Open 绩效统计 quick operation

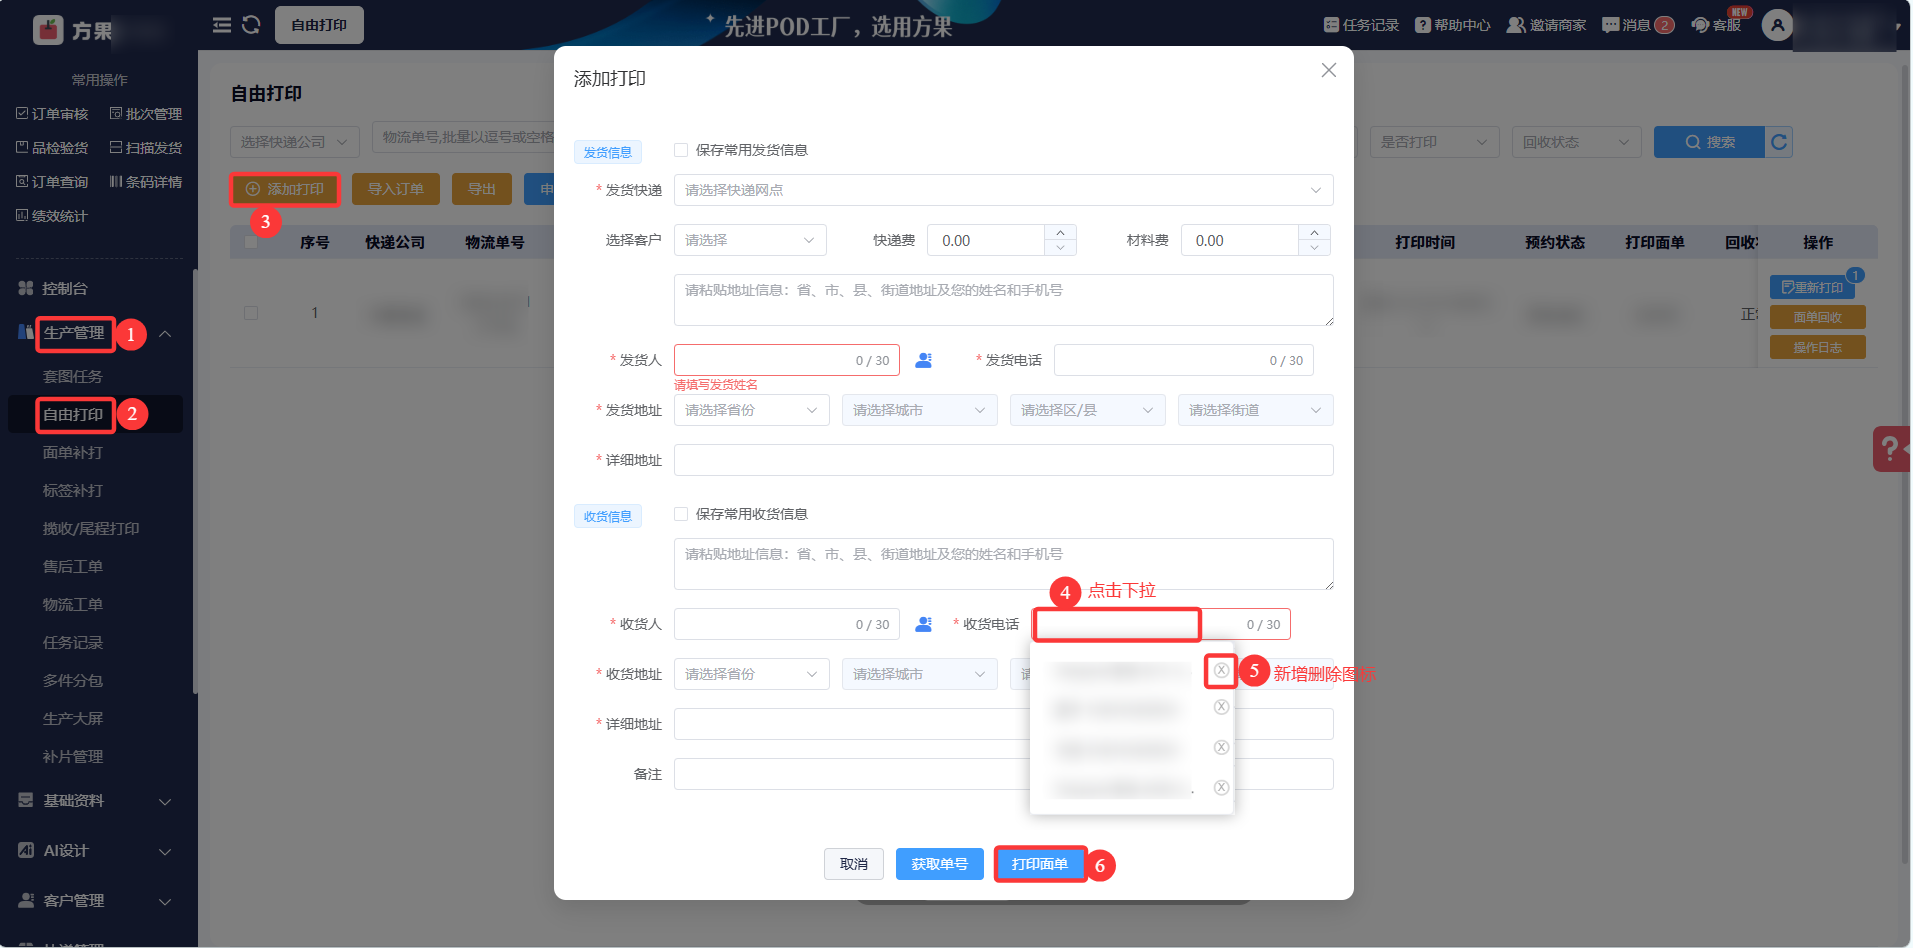click(x=52, y=216)
